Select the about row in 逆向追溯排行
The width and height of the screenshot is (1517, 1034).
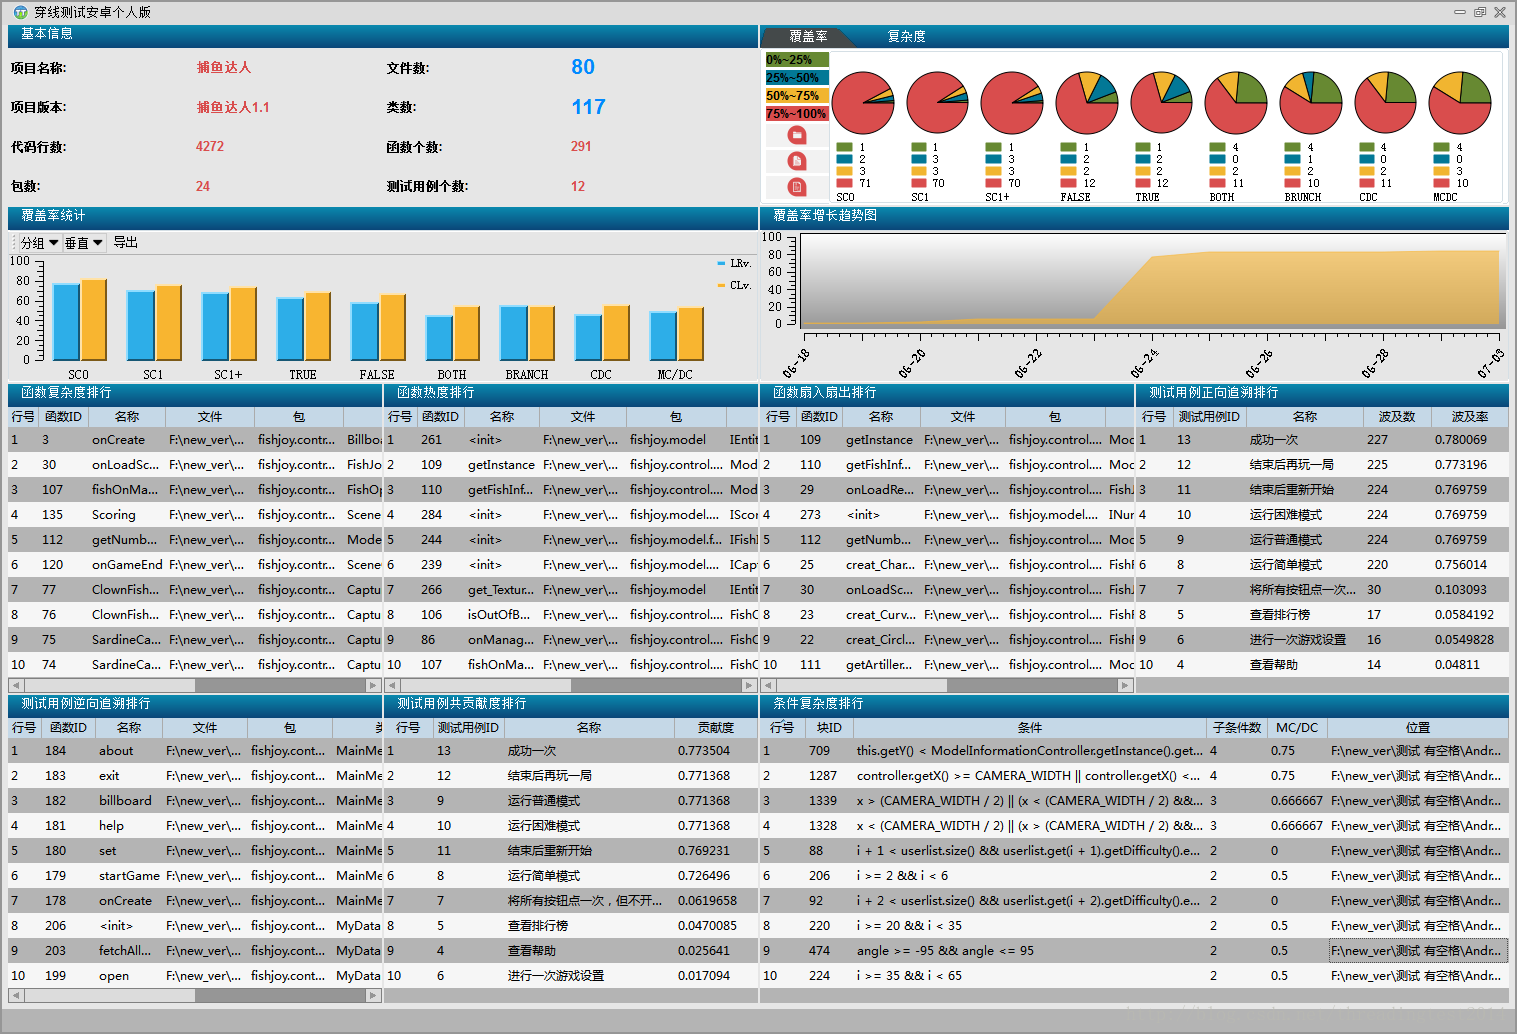pyautogui.click(x=195, y=751)
